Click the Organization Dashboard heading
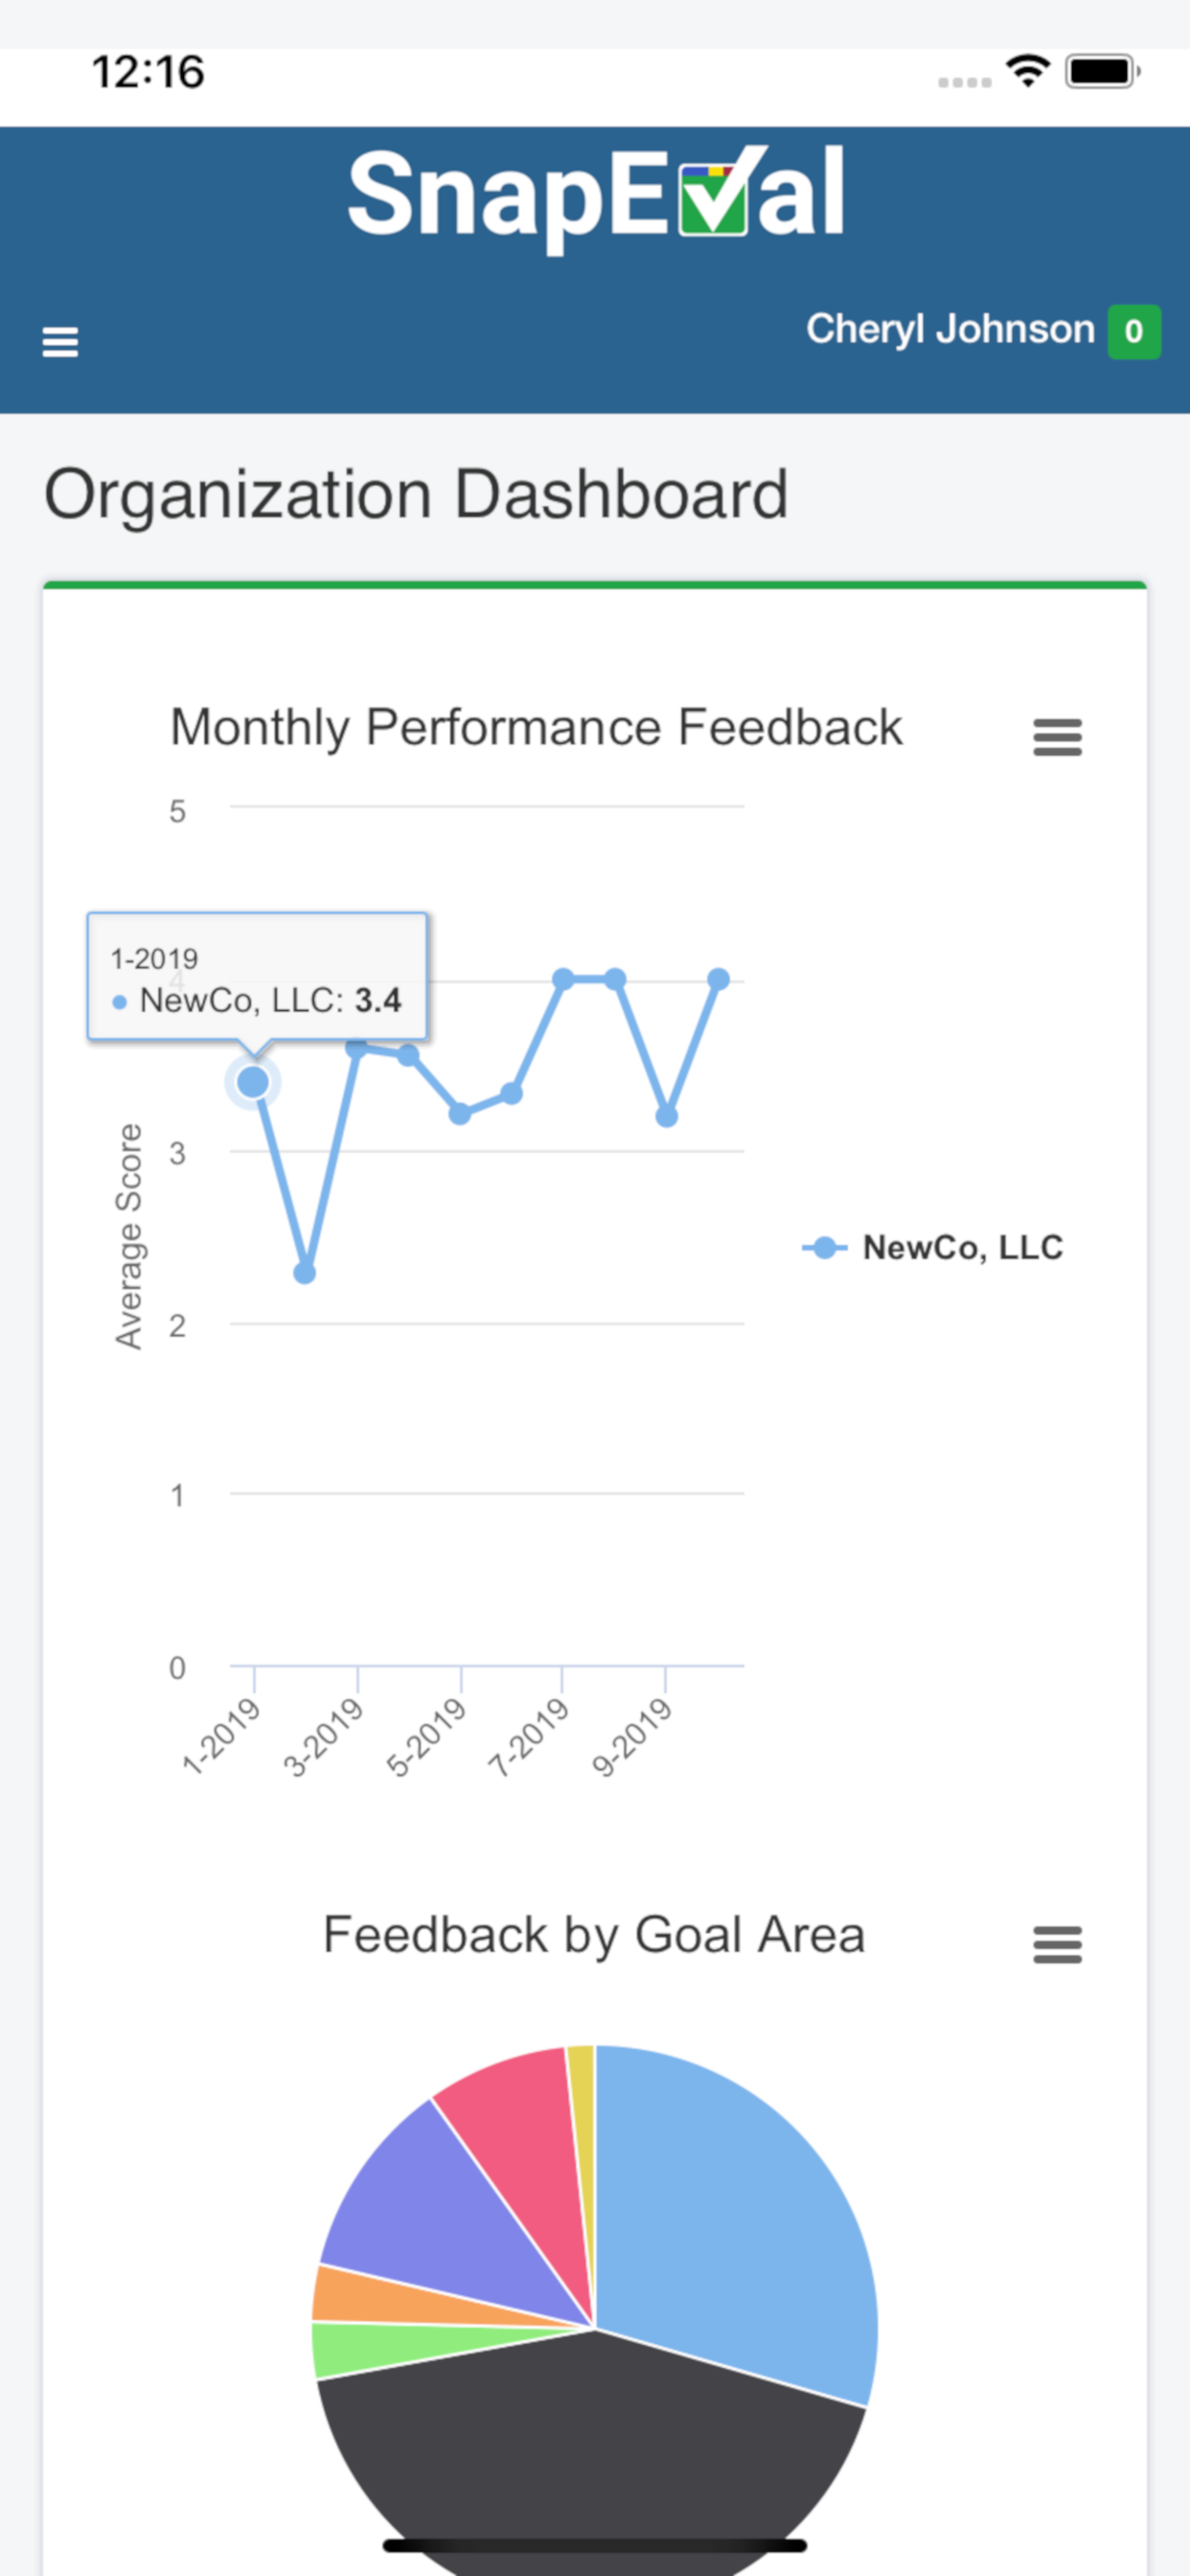1190x2576 pixels. tap(416, 494)
